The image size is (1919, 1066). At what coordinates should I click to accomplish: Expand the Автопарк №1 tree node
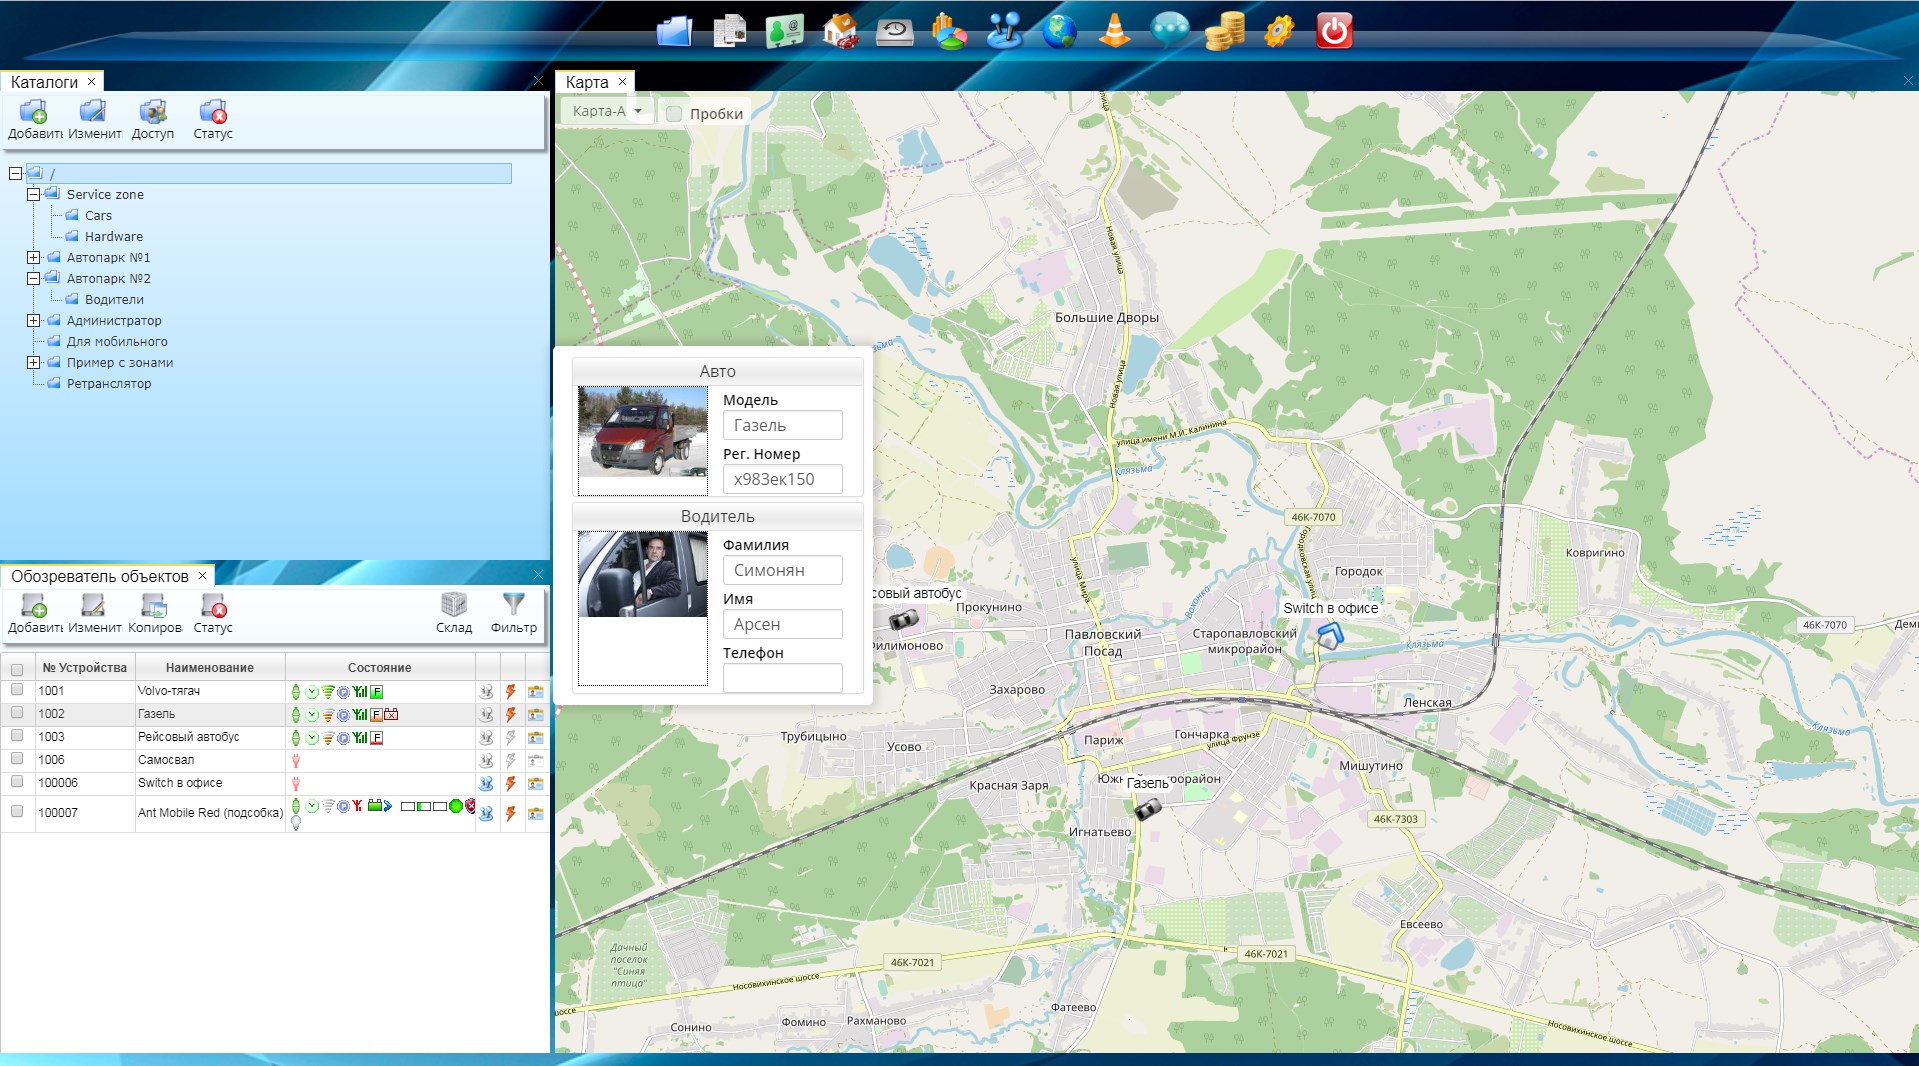click(x=34, y=258)
